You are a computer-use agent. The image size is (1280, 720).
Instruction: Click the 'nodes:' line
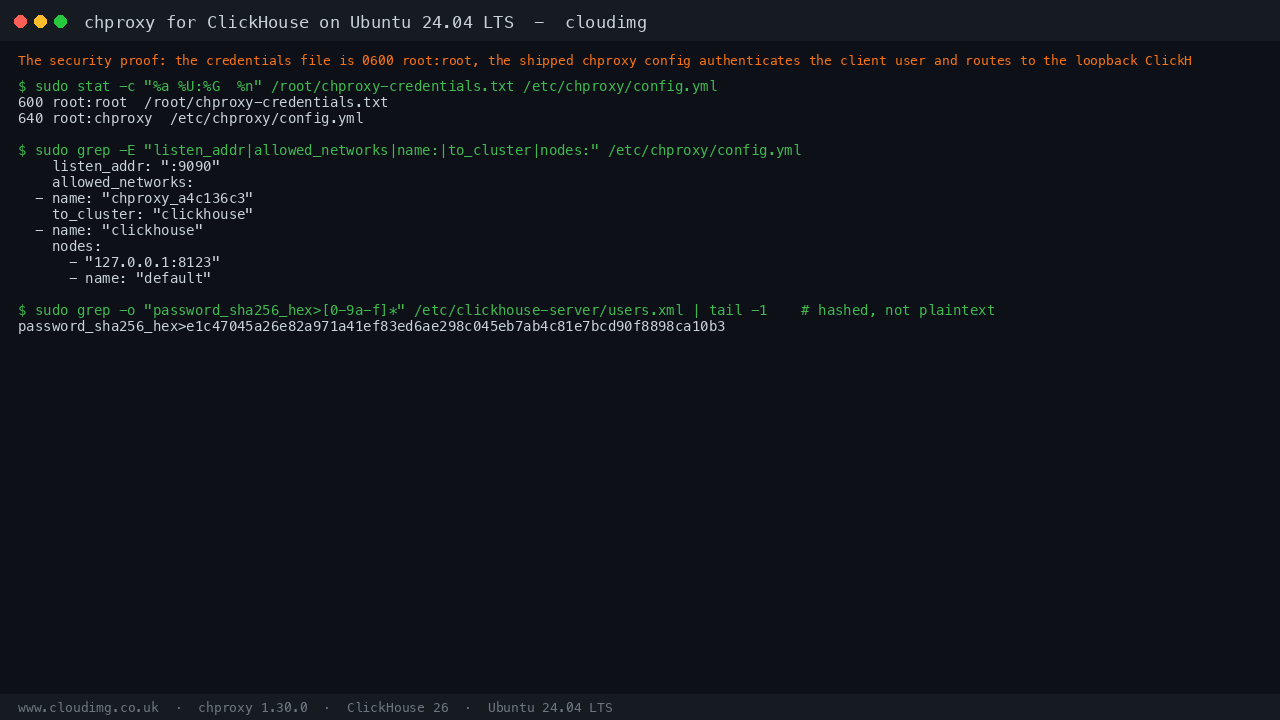pos(77,246)
